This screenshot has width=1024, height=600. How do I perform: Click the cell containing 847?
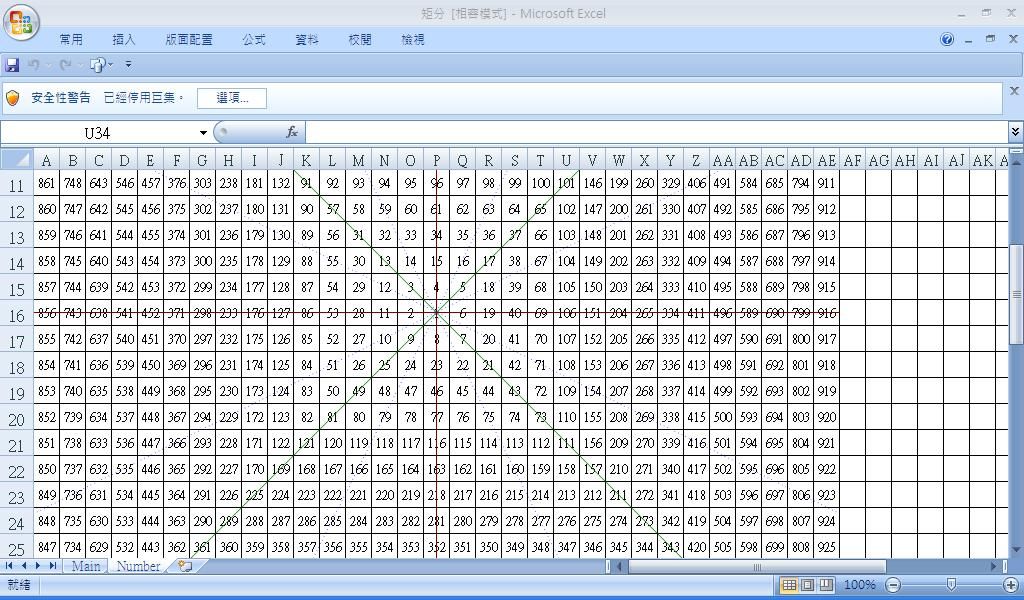point(46,547)
